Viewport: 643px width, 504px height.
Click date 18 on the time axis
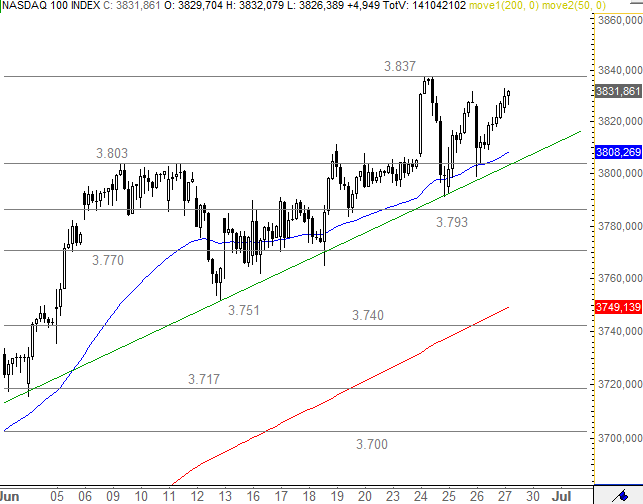pyautogui.click(x=309, y=497)
